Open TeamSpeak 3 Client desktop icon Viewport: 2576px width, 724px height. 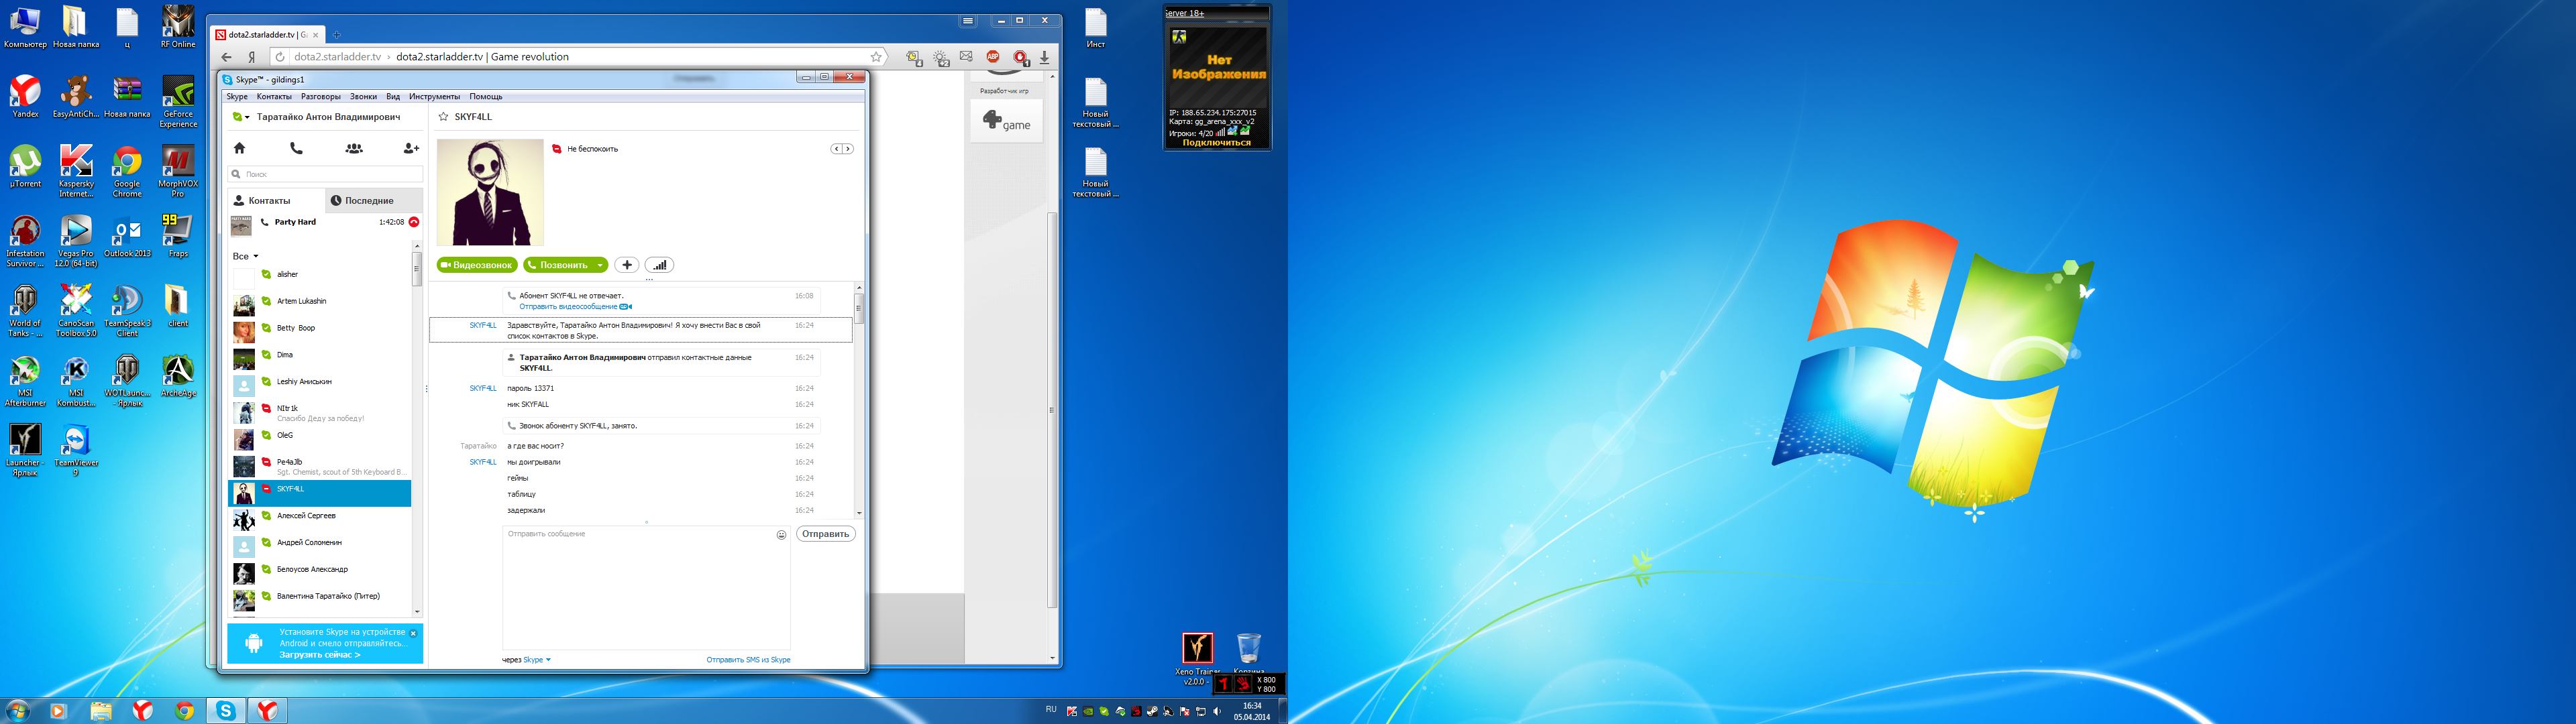click(x=127, y=311)
